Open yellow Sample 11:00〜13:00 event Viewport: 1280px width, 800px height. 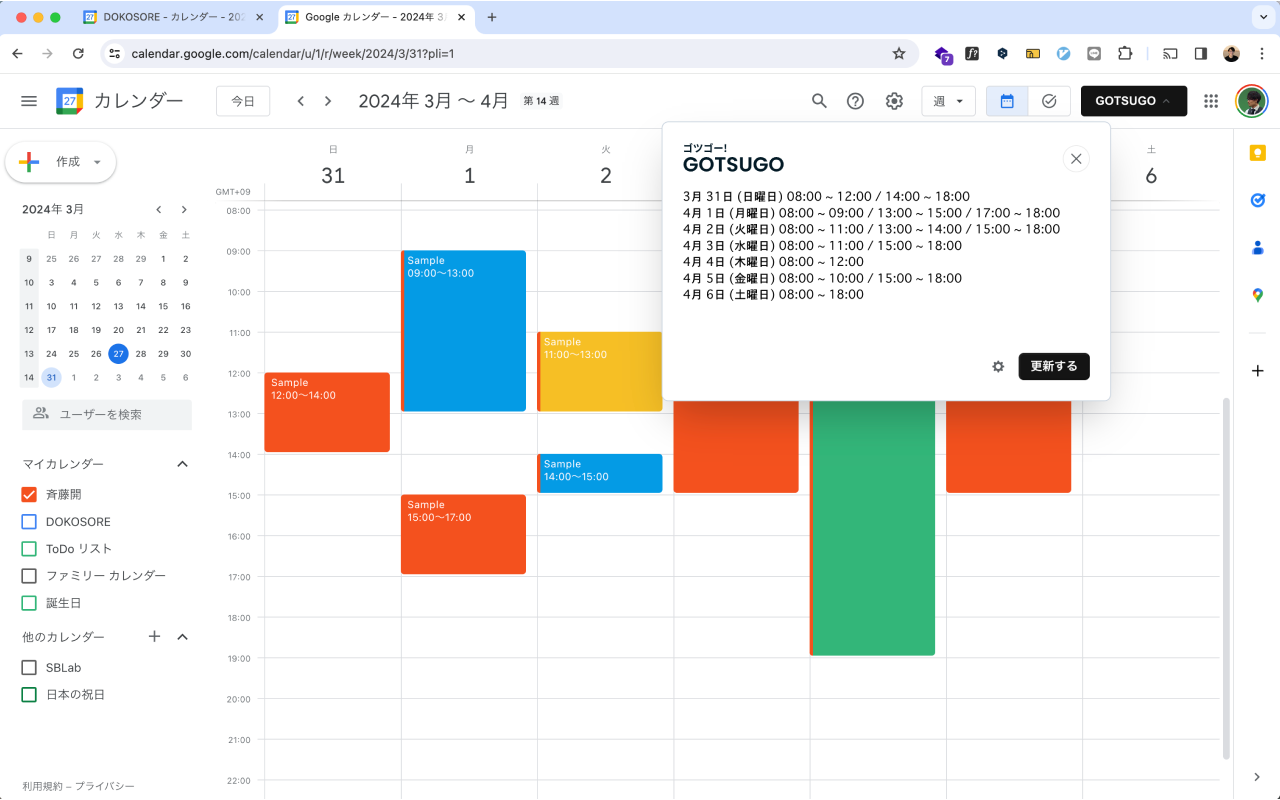point(600,371)
